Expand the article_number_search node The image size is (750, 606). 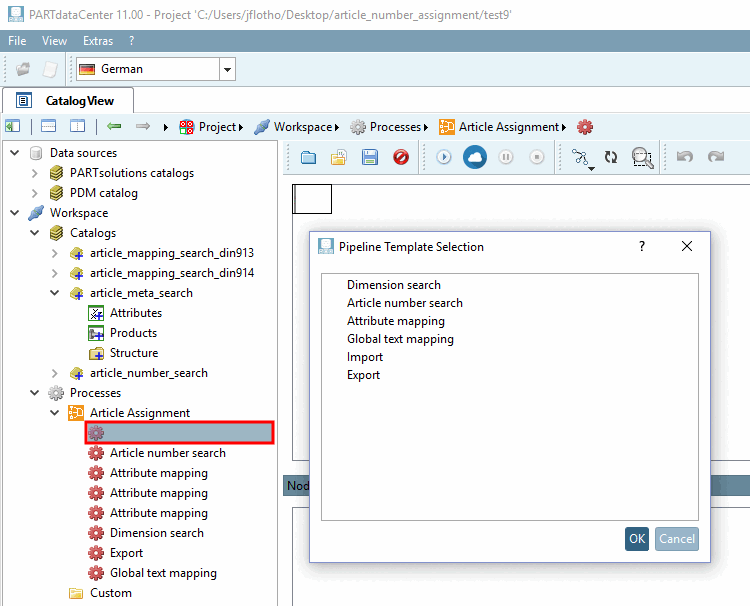point(55,373)
